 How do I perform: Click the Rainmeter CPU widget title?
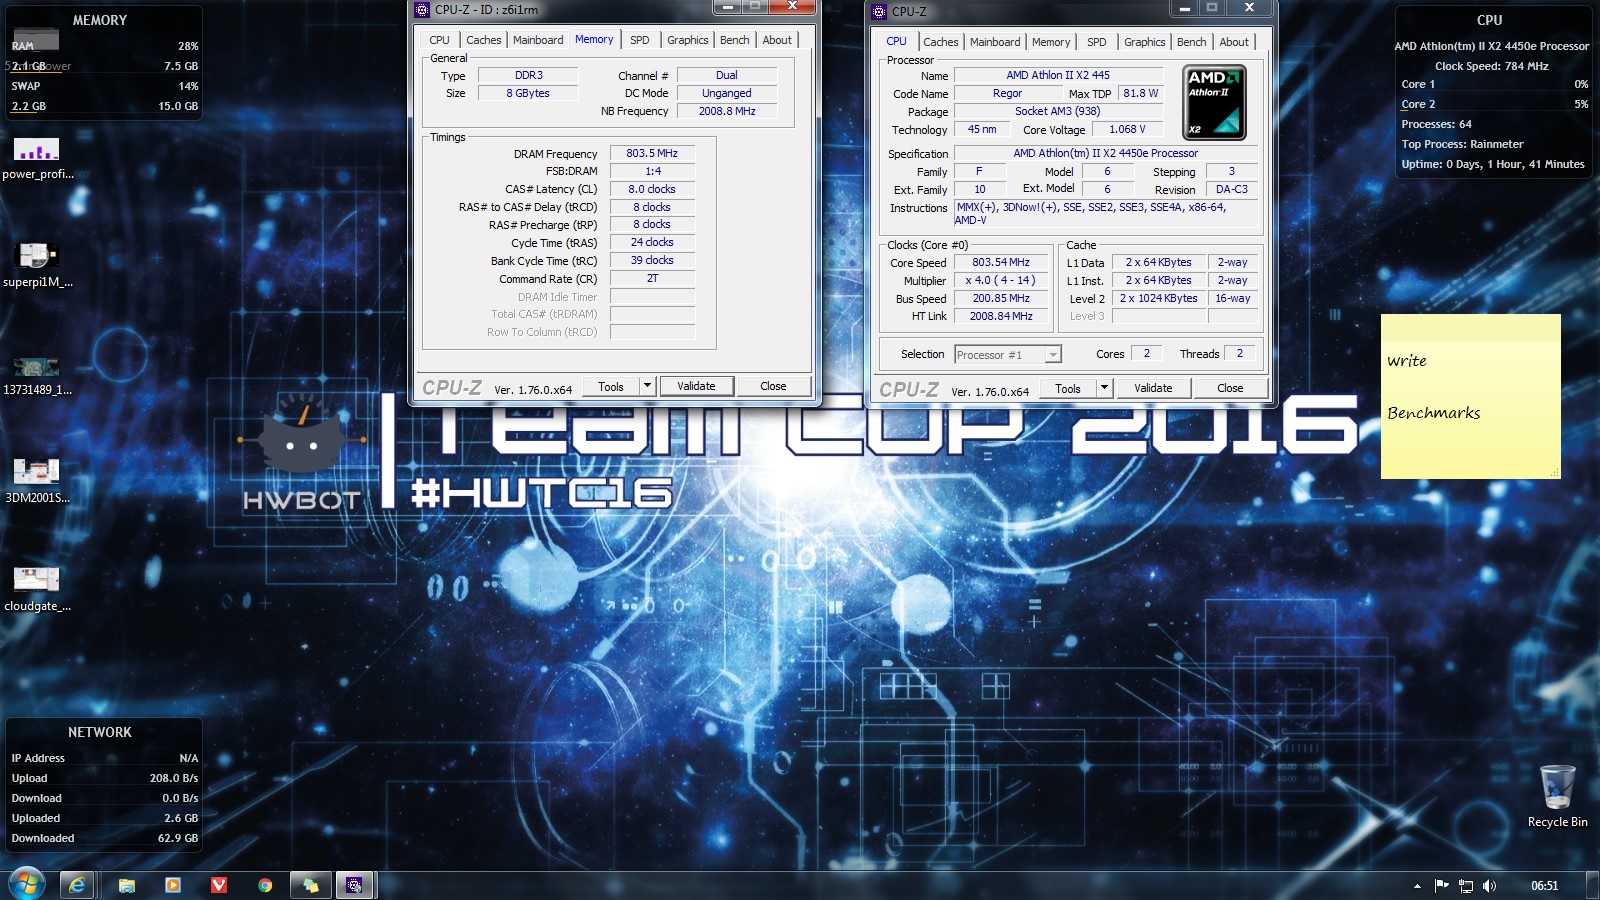1490,20
